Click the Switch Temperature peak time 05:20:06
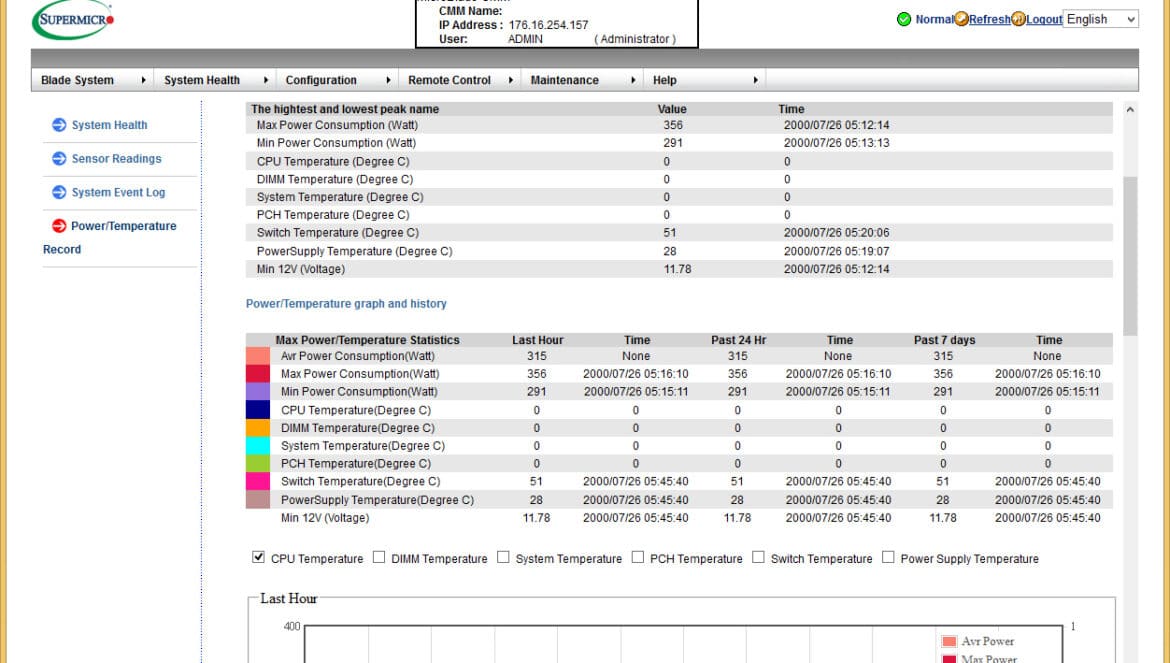Viewport: 1170px width, 663px height. tap(836, 233)
